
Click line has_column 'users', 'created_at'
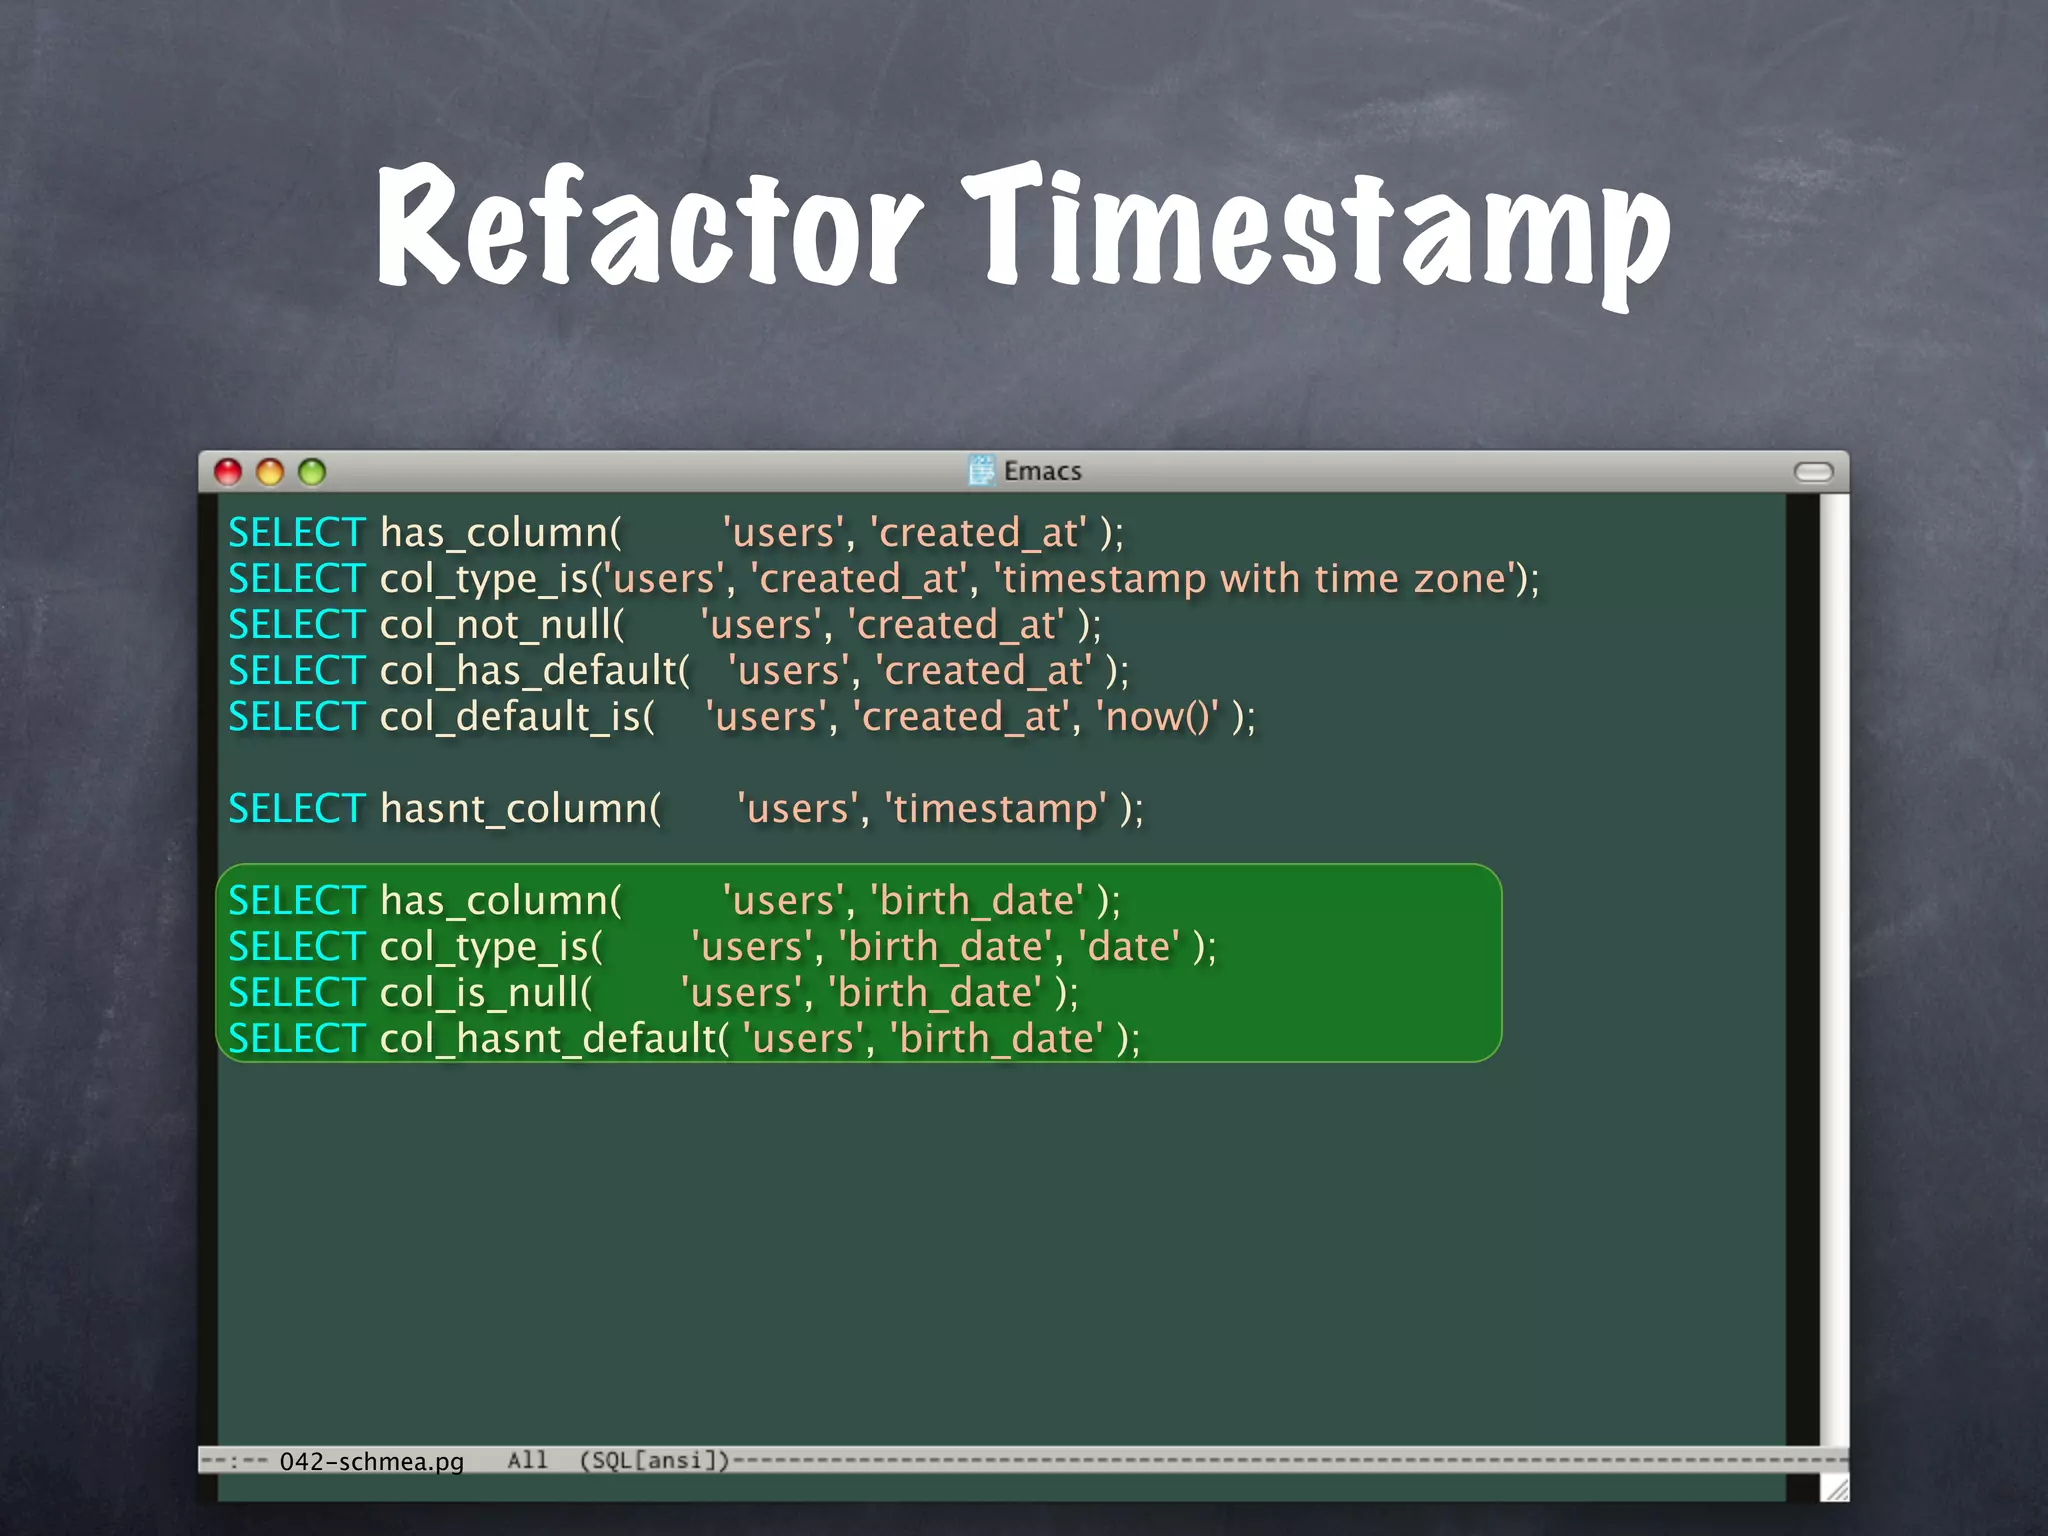click(676, 532)
